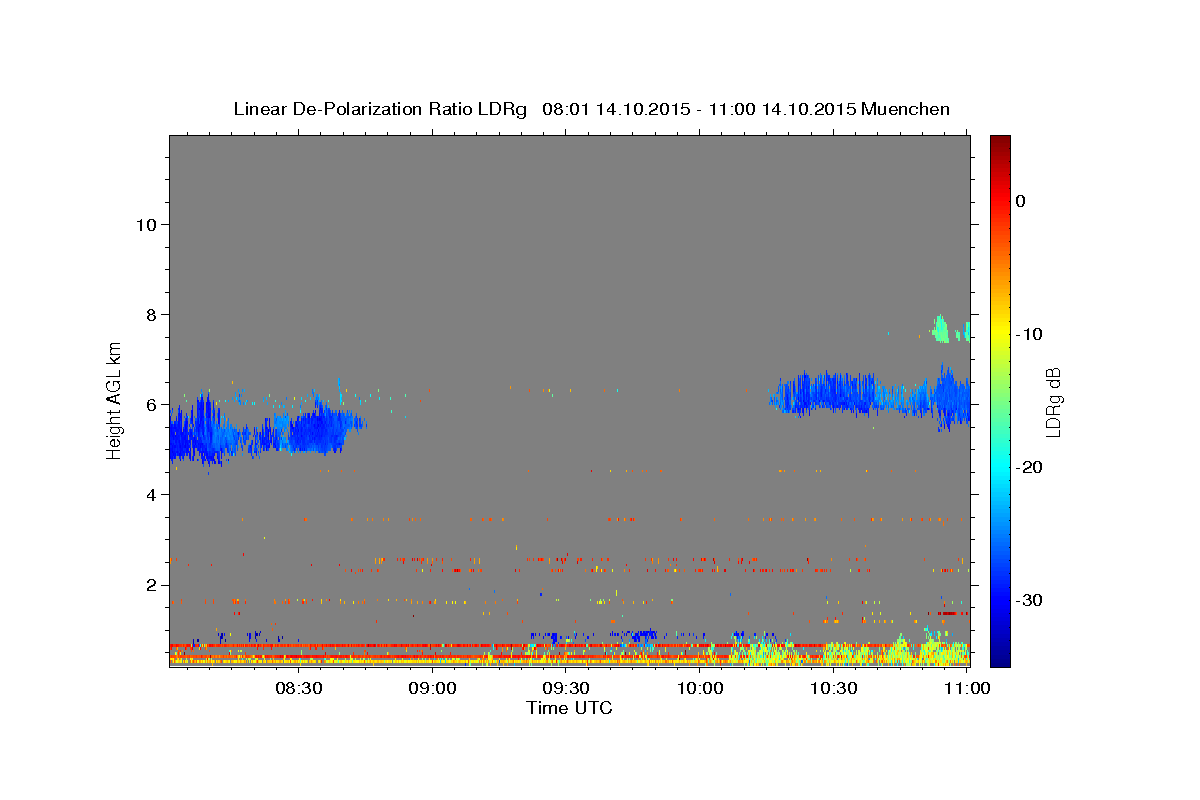The width and height of the screenshot is (1200, 800).
Task: Click the height axis label '6'
Action: click(x=150, y=405)
